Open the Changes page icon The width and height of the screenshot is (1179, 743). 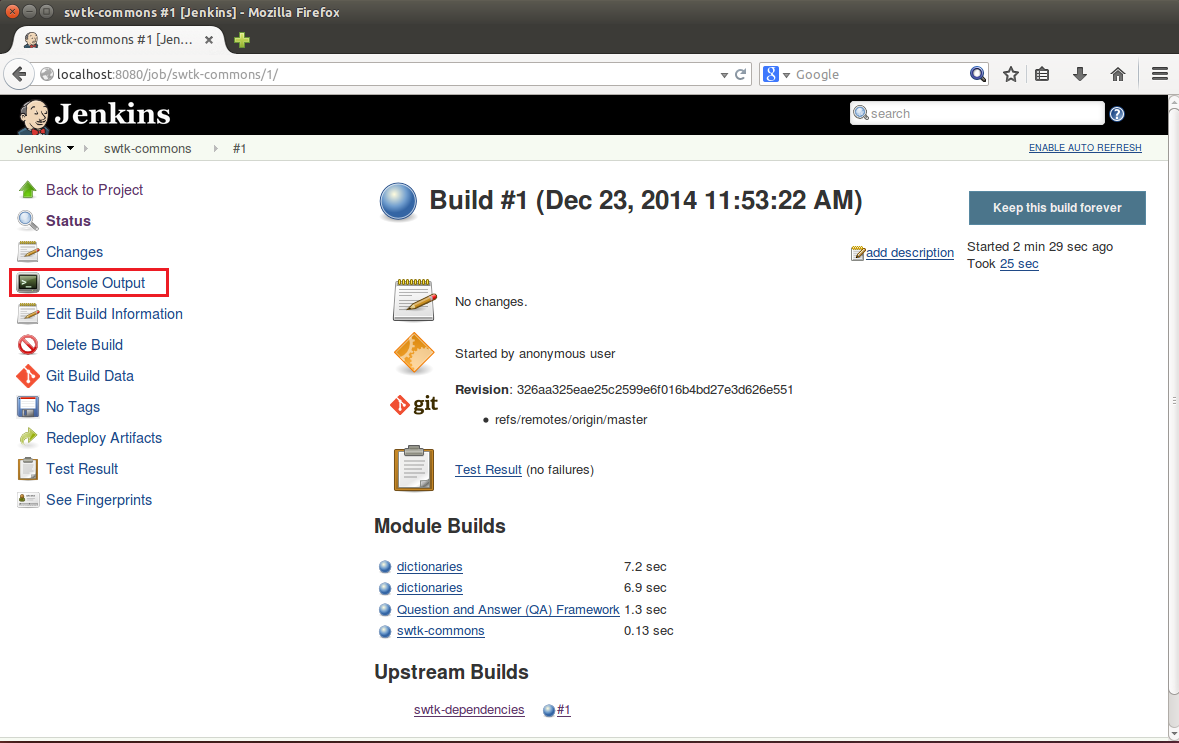pyautogui.click(x=27, y=251)
